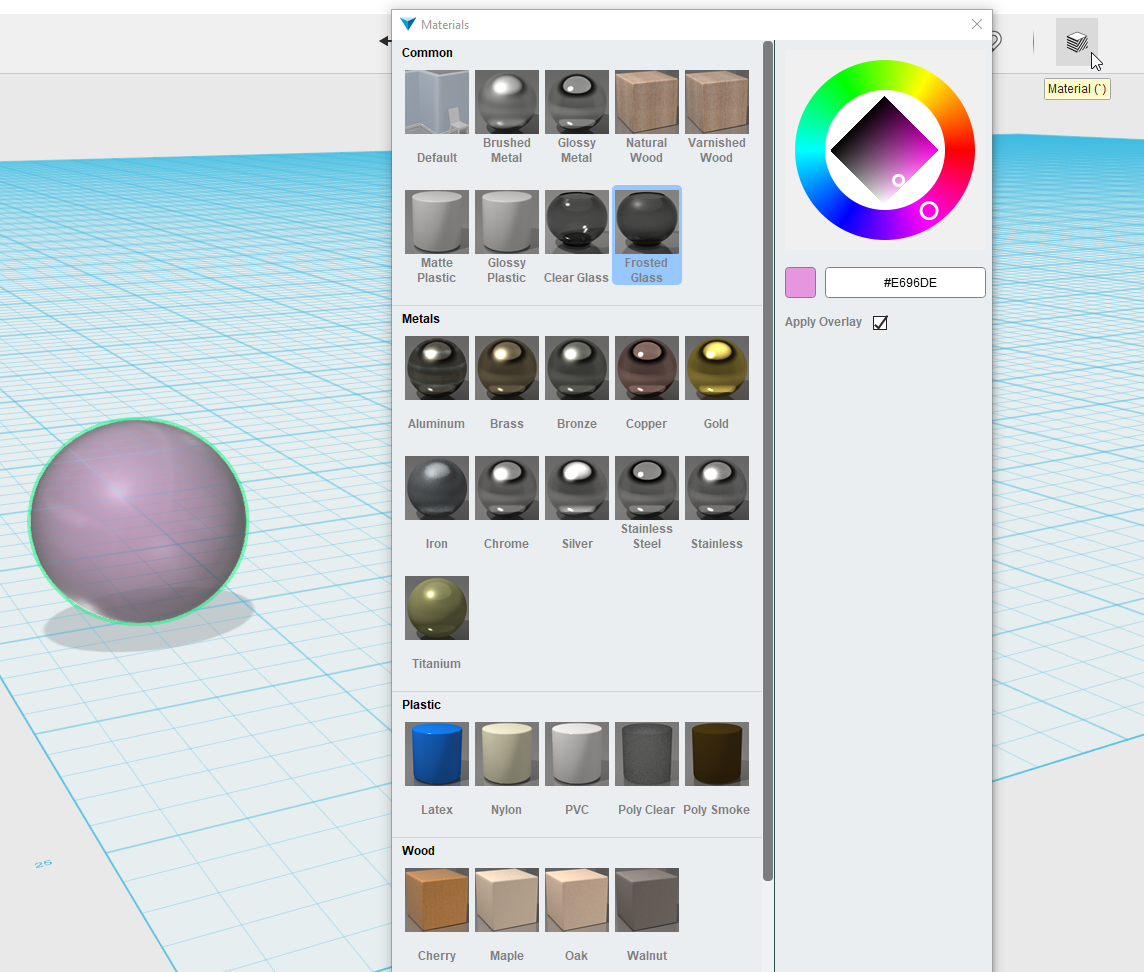This screenshot has width=1144, height=972.
Task: Select the Matte Plastic material
Action: tap(436, 222)
